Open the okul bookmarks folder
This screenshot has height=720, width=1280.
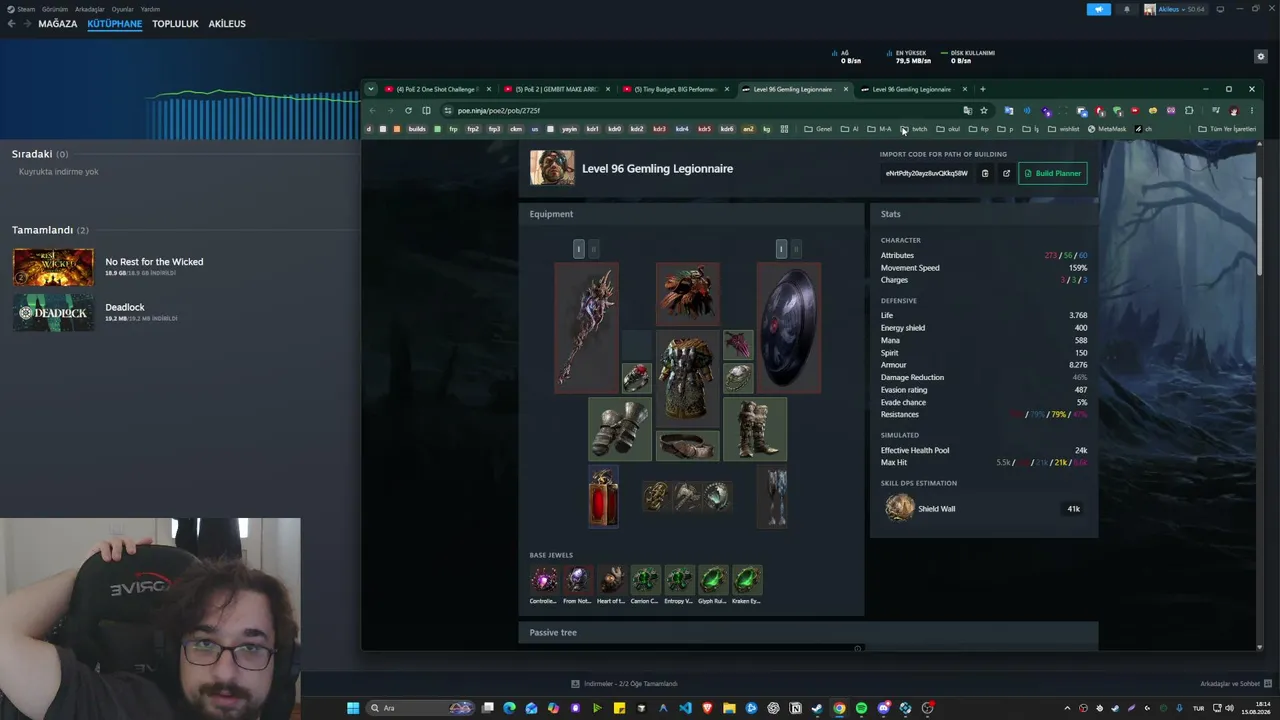pos(948,129)
